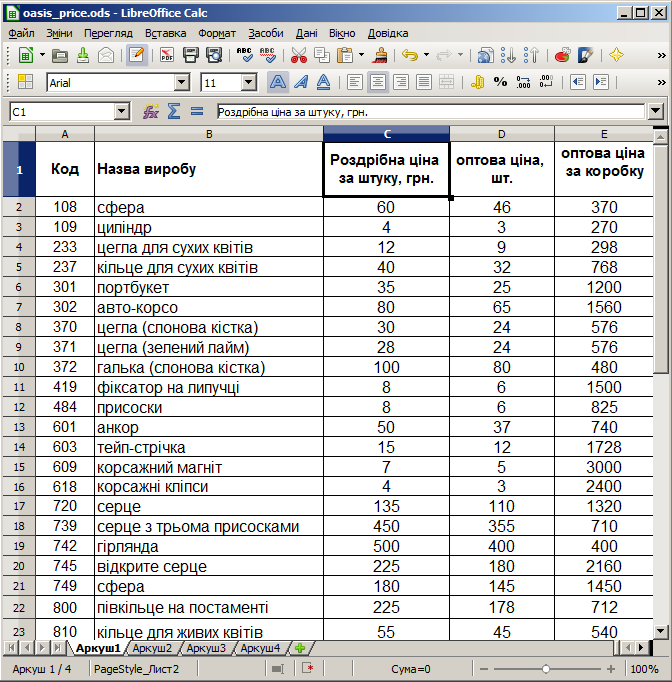Screen dimensions: 672x682
Task: Delete decimal place icon
Action: [546, 82]
